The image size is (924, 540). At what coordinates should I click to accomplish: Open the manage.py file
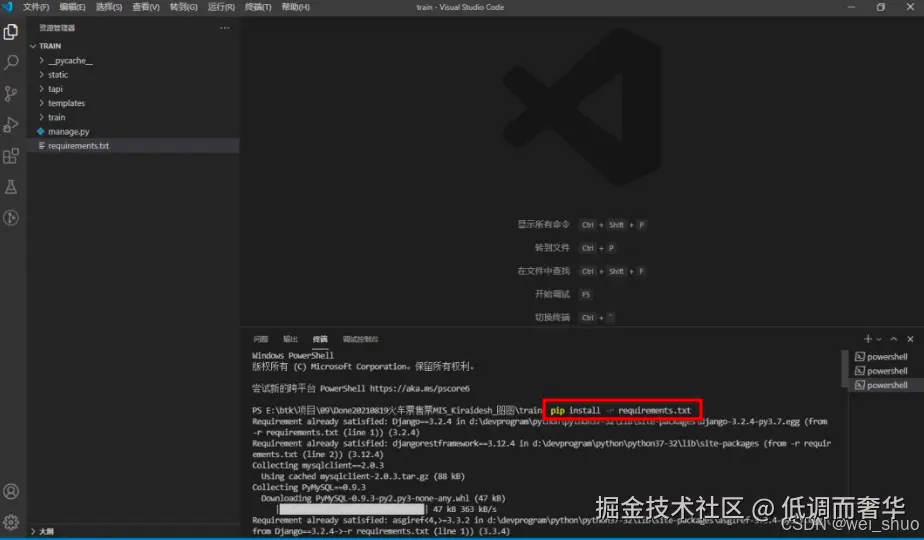click(x=133, y=131)
